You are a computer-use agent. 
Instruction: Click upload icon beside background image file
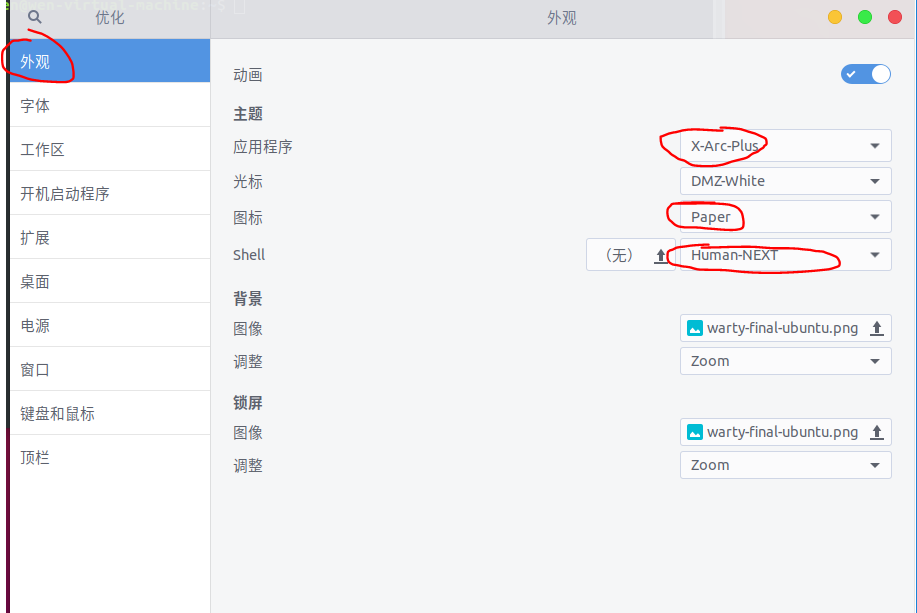coord(876,328)
